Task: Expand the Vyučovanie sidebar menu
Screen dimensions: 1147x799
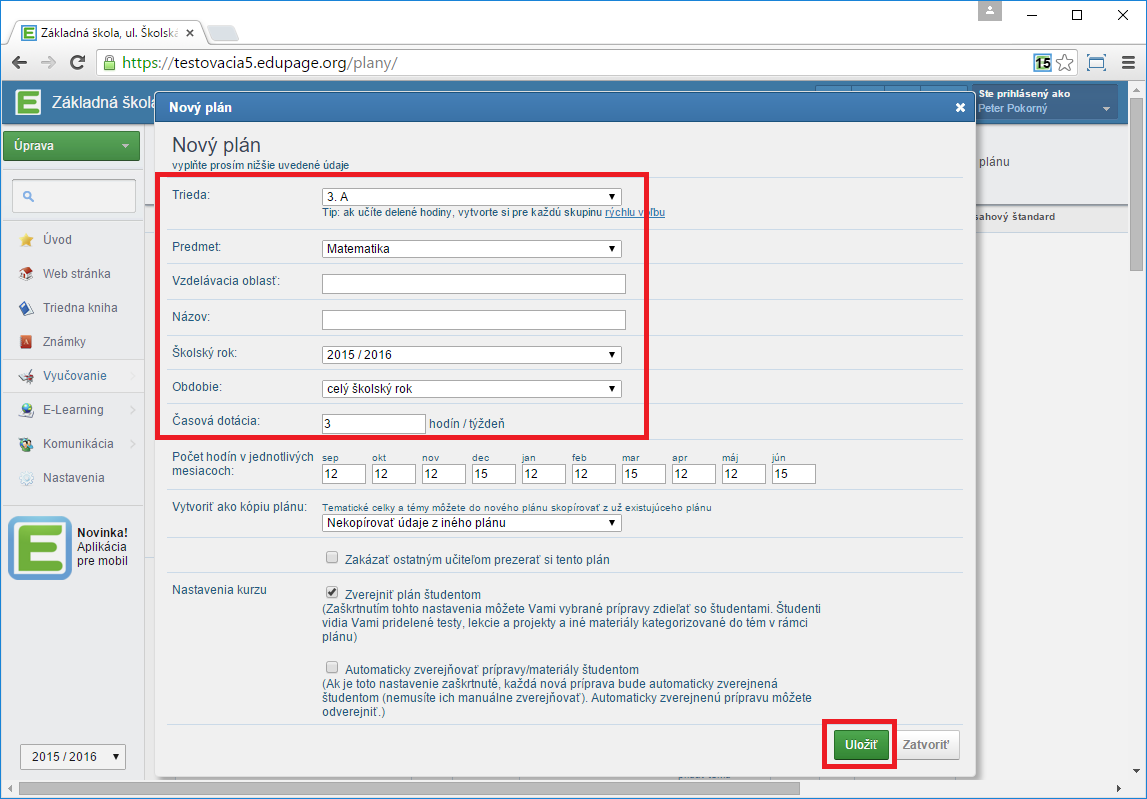Action: (74, 376)
